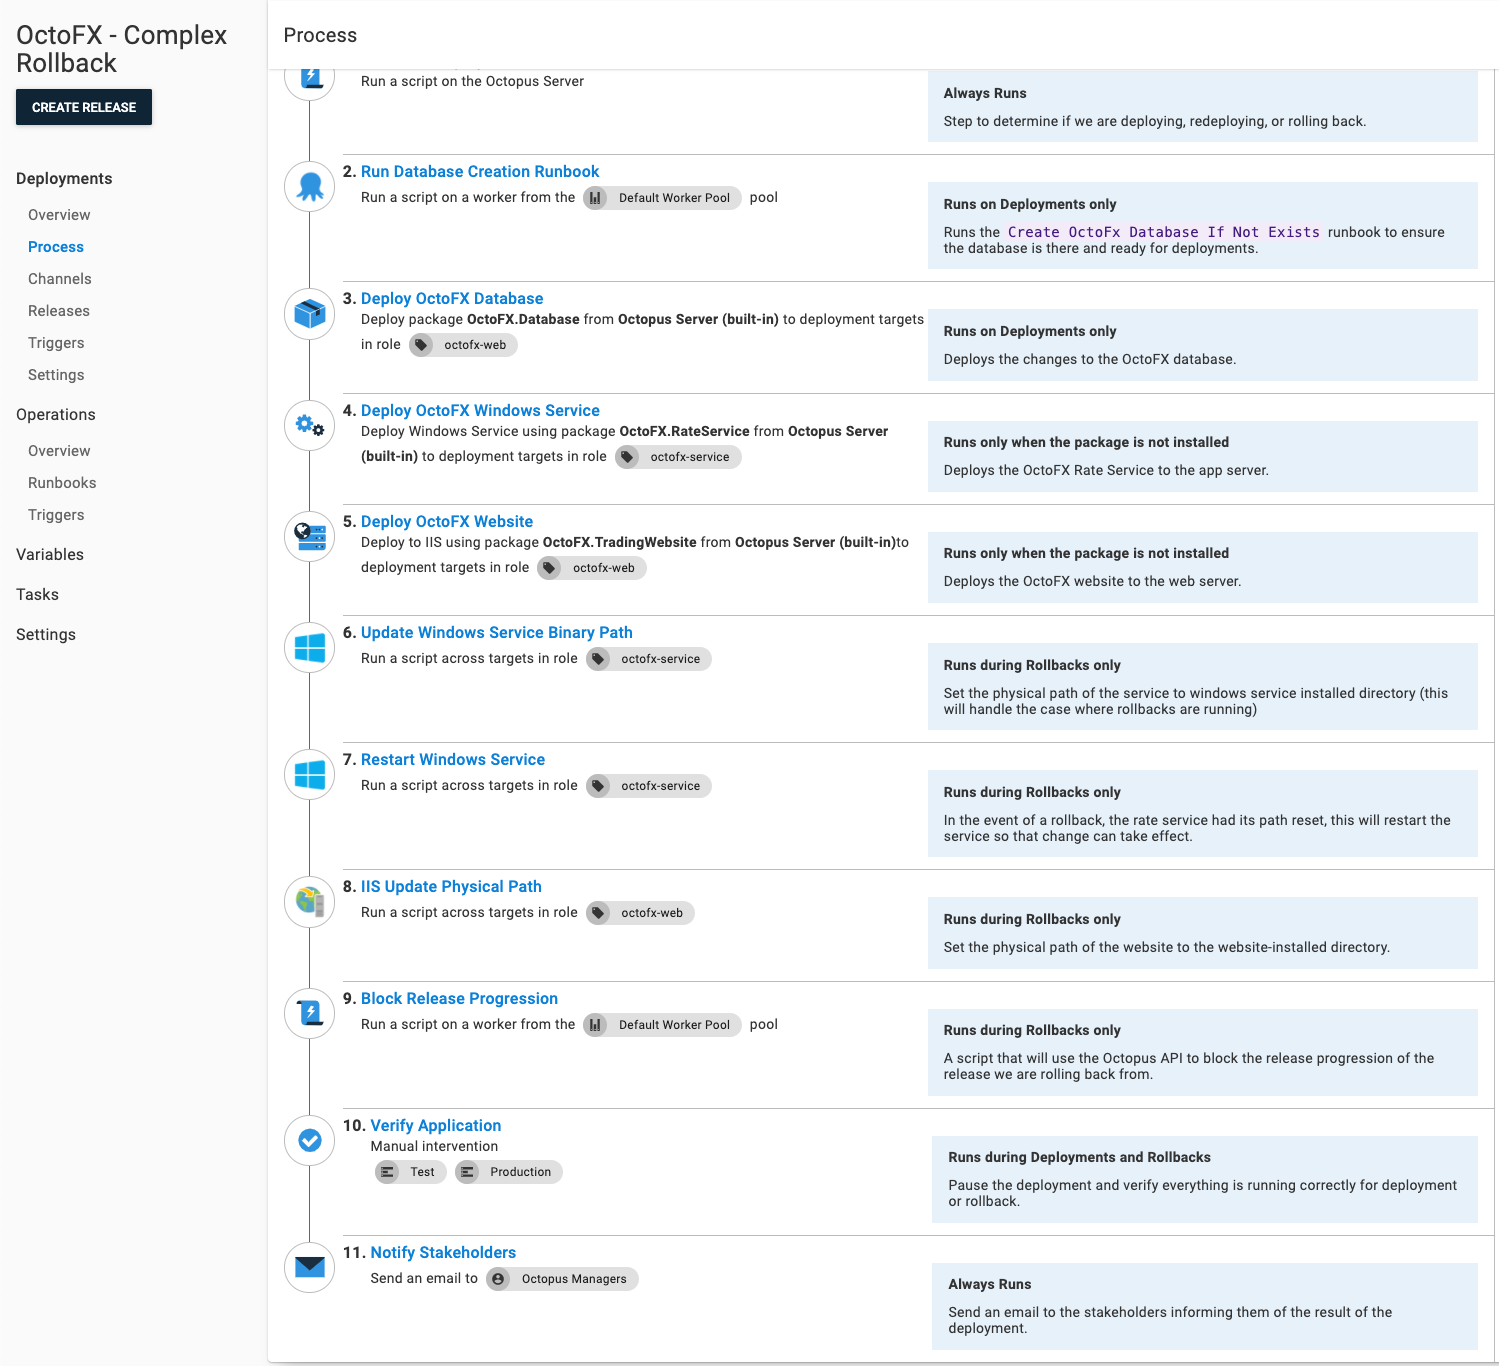Click the checkmark icon for Verify Application

310,1141
